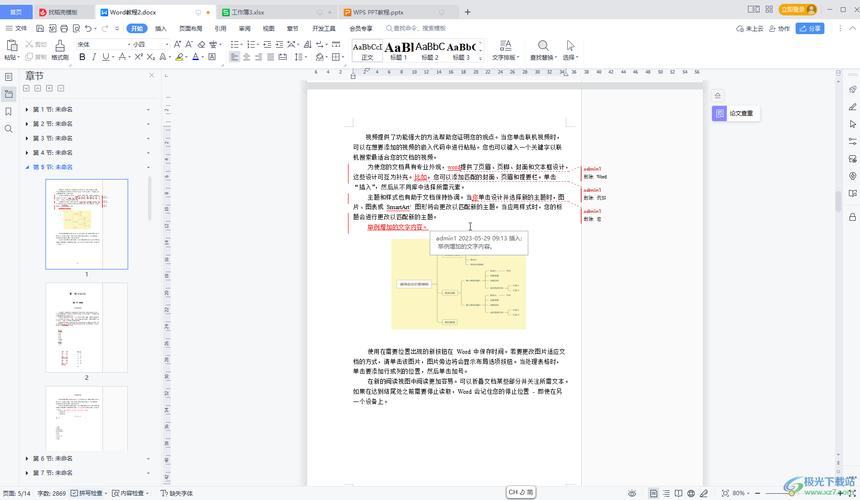This screenshot has width=860, height=500.
Task: Click the Clear Formatting eraser icon
Action: pyautogui.click(x=201, y=44)
